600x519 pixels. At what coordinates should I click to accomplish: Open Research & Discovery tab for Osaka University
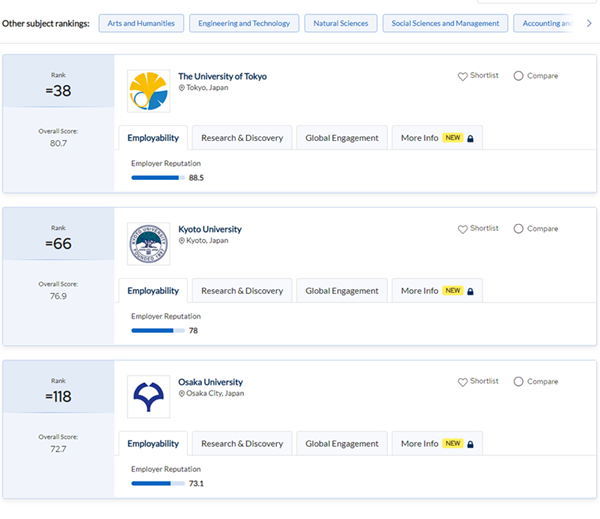click(242, 444)
